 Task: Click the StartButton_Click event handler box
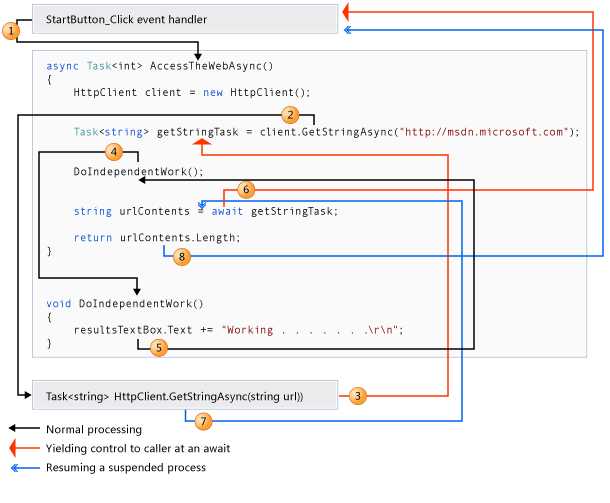(185, 19)
